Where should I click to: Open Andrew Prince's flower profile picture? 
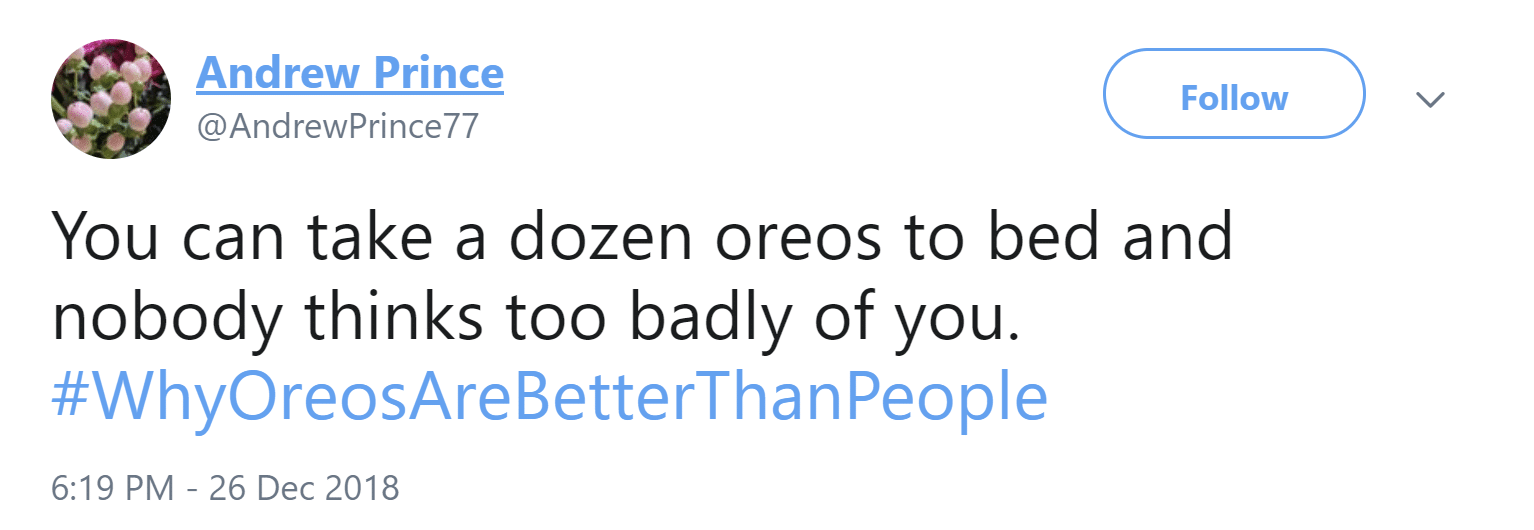[x=111, y=99]
